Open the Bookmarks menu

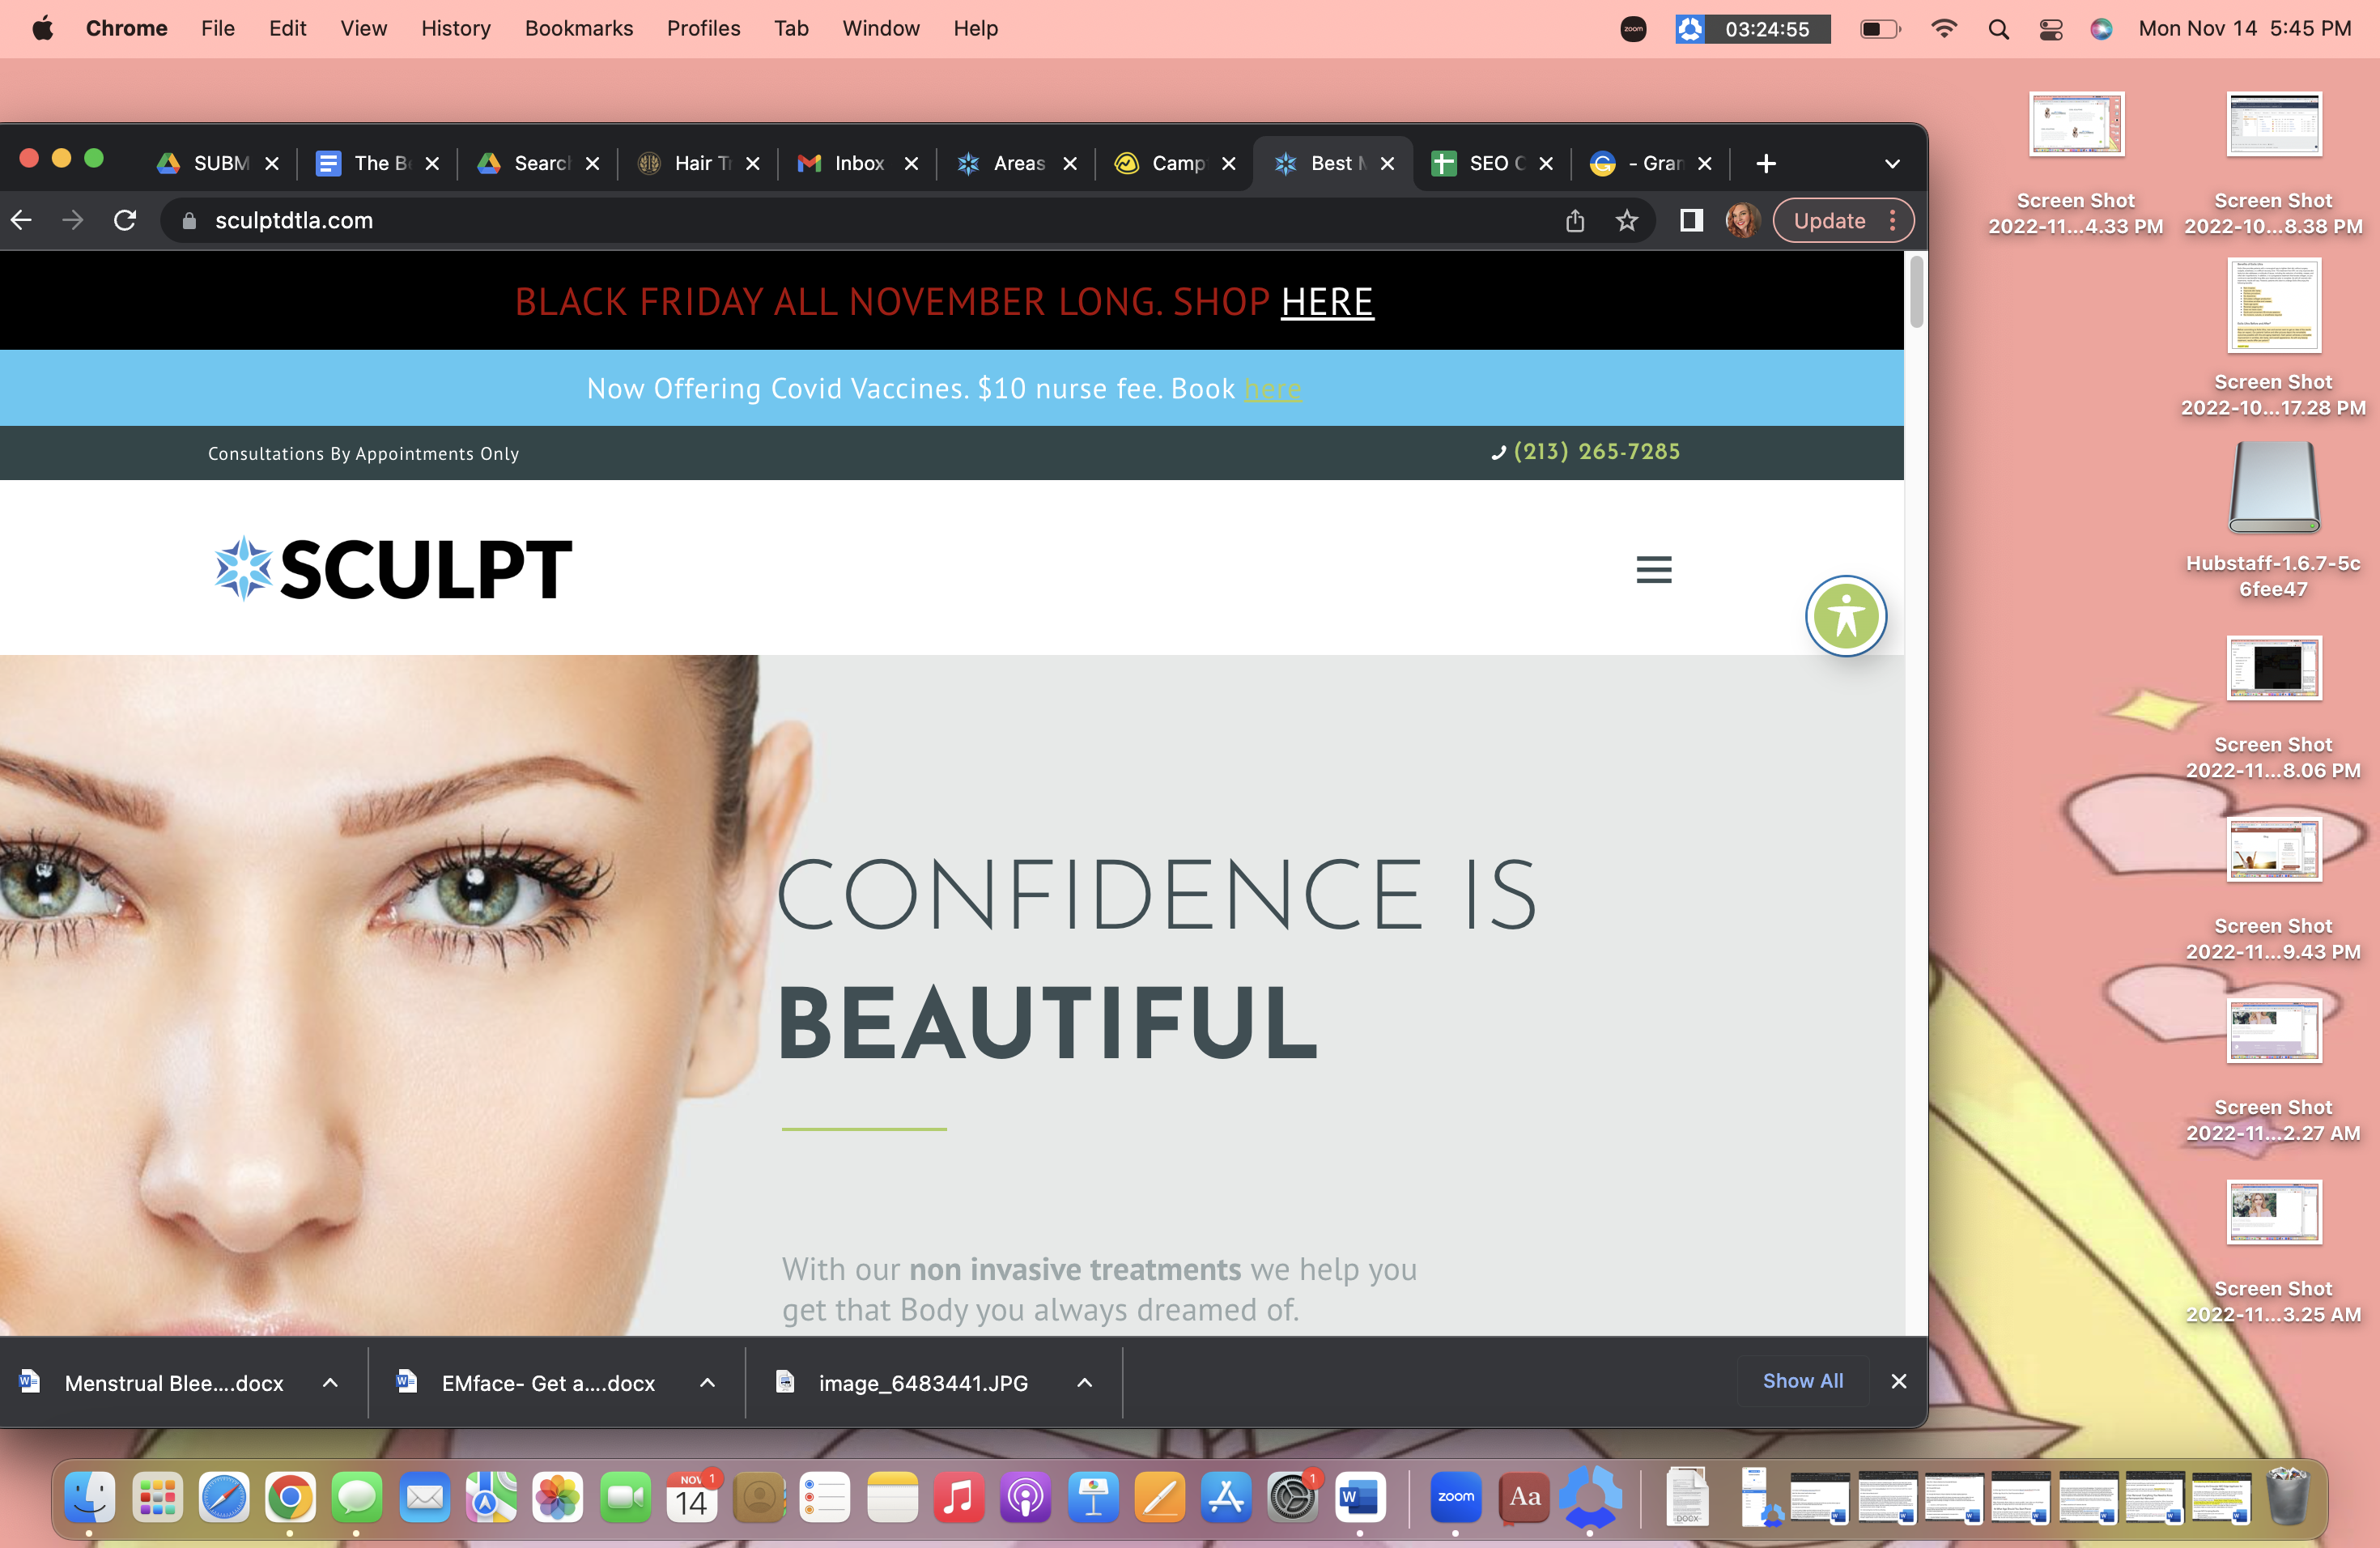click(x=579, y=29)
